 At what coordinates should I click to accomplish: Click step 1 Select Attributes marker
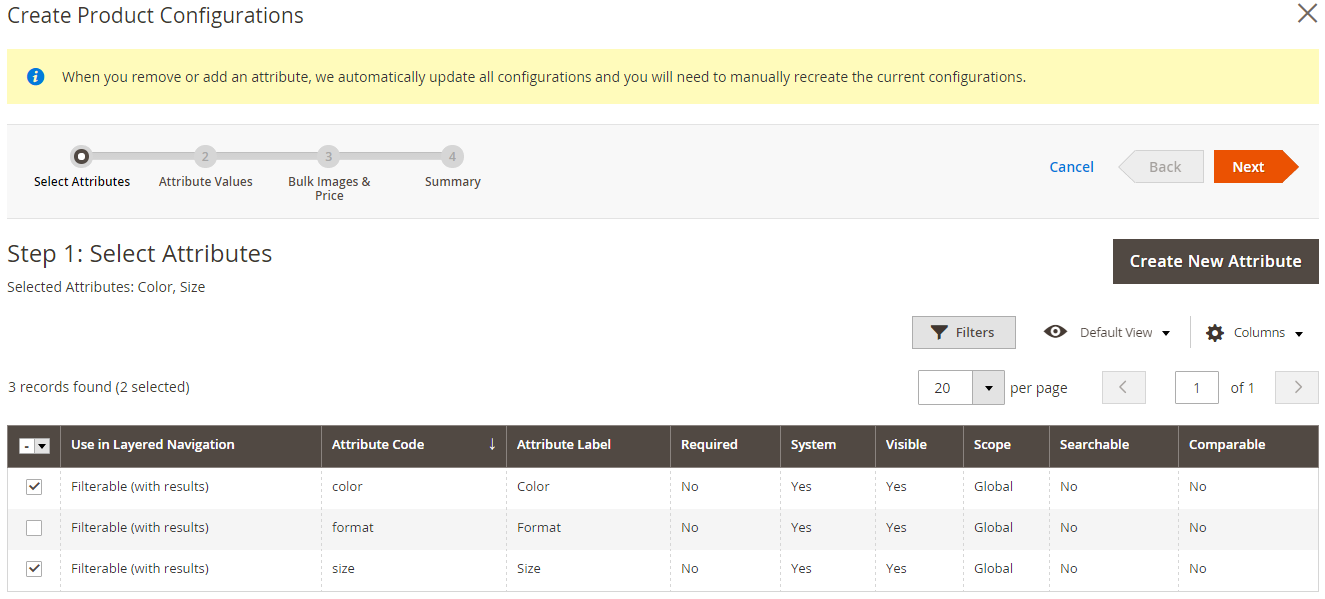click(x=82, y=156)
